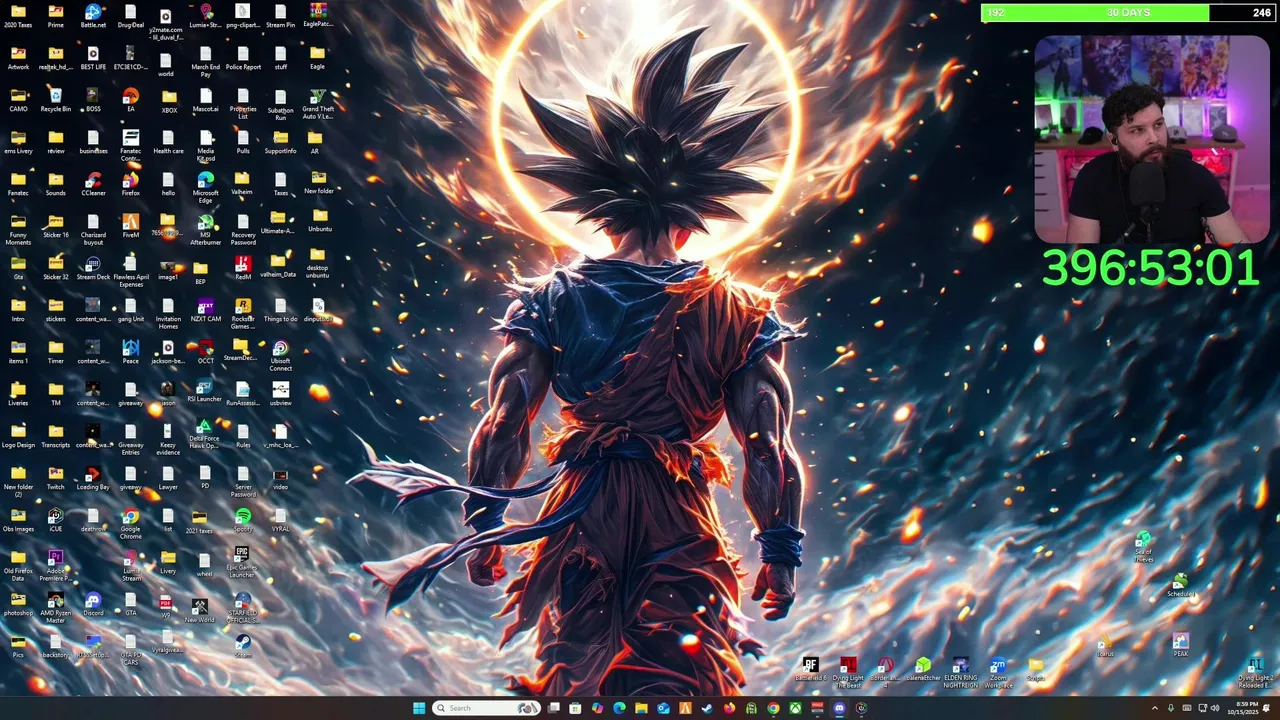Viewport: 1280px width, 720px height.
Task: Open the Stream Deck app shortcut
Action: pyautogui.click(x=93, y=267)
